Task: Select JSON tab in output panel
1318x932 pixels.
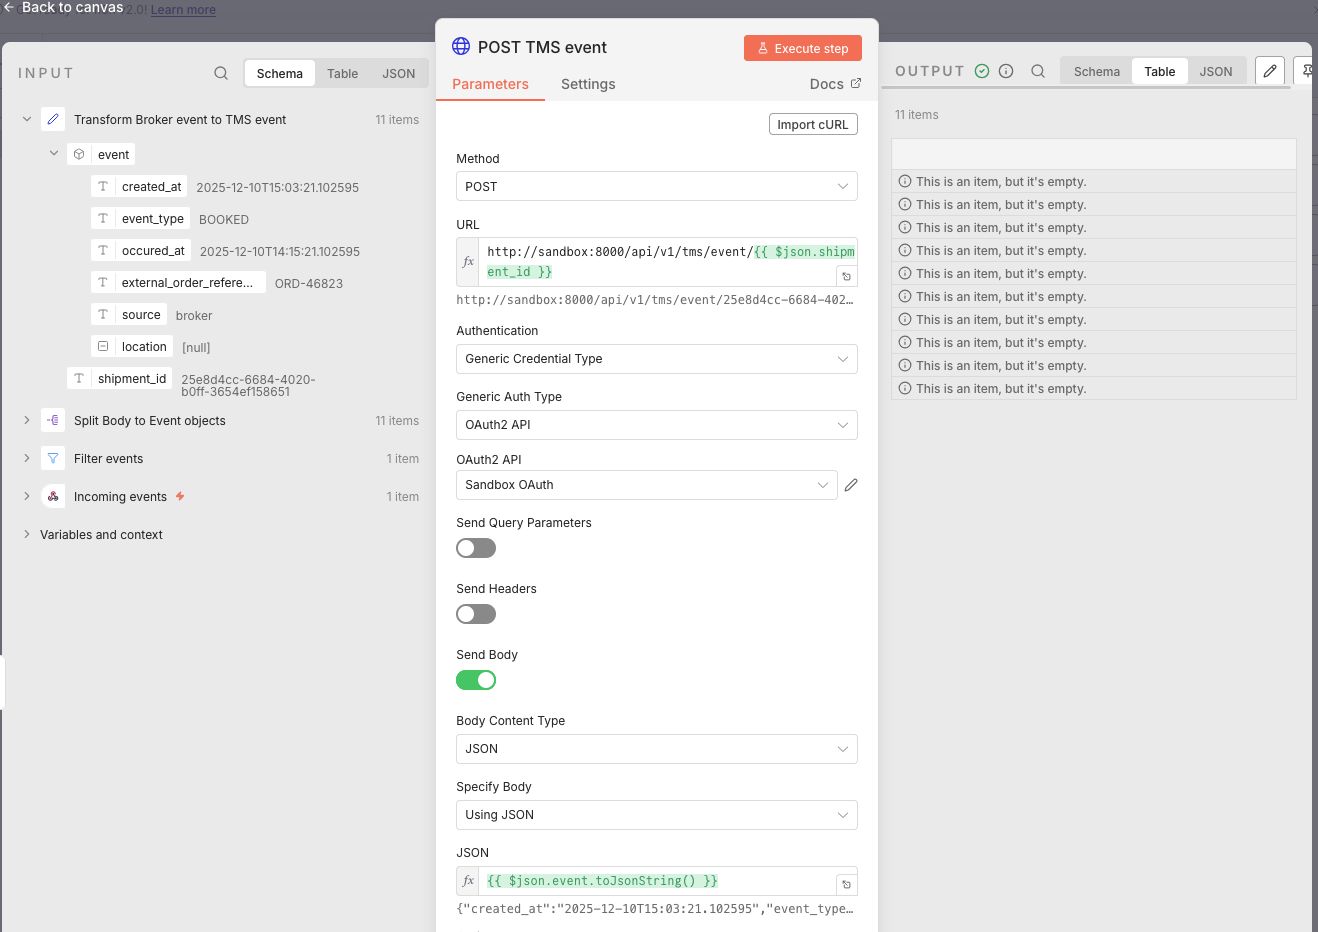Action: [1215, 71]
